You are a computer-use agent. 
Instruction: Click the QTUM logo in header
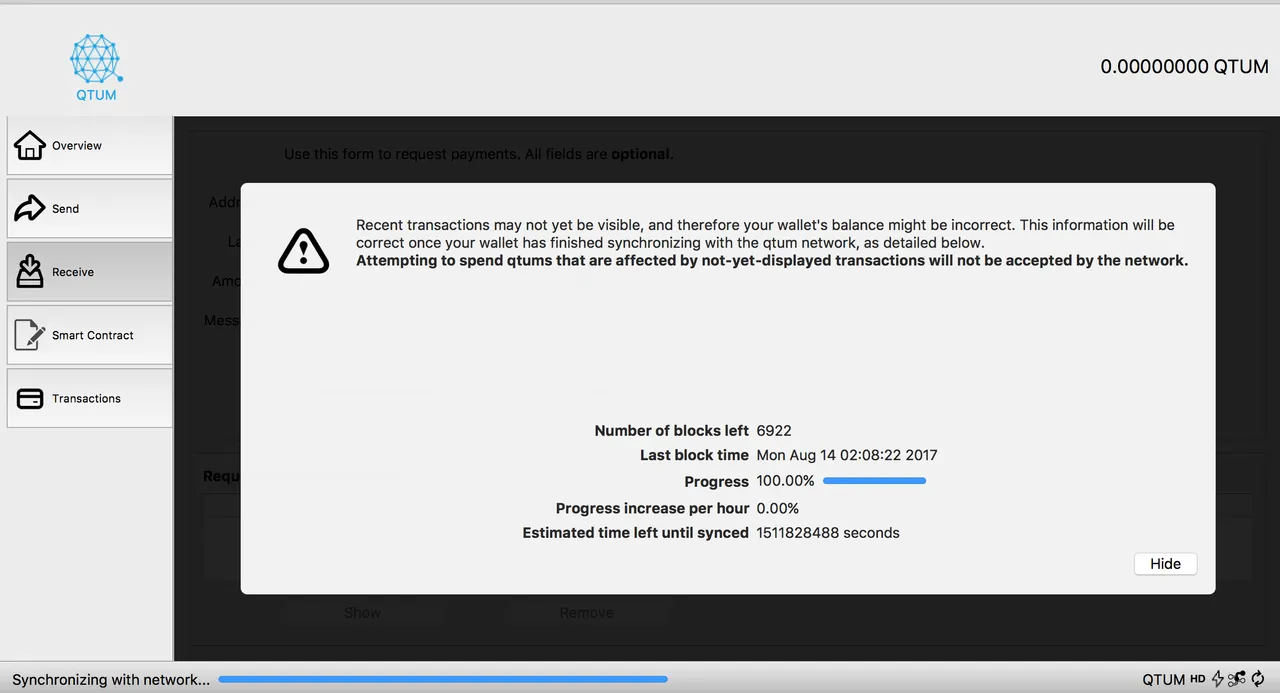[x=96, y=67]
